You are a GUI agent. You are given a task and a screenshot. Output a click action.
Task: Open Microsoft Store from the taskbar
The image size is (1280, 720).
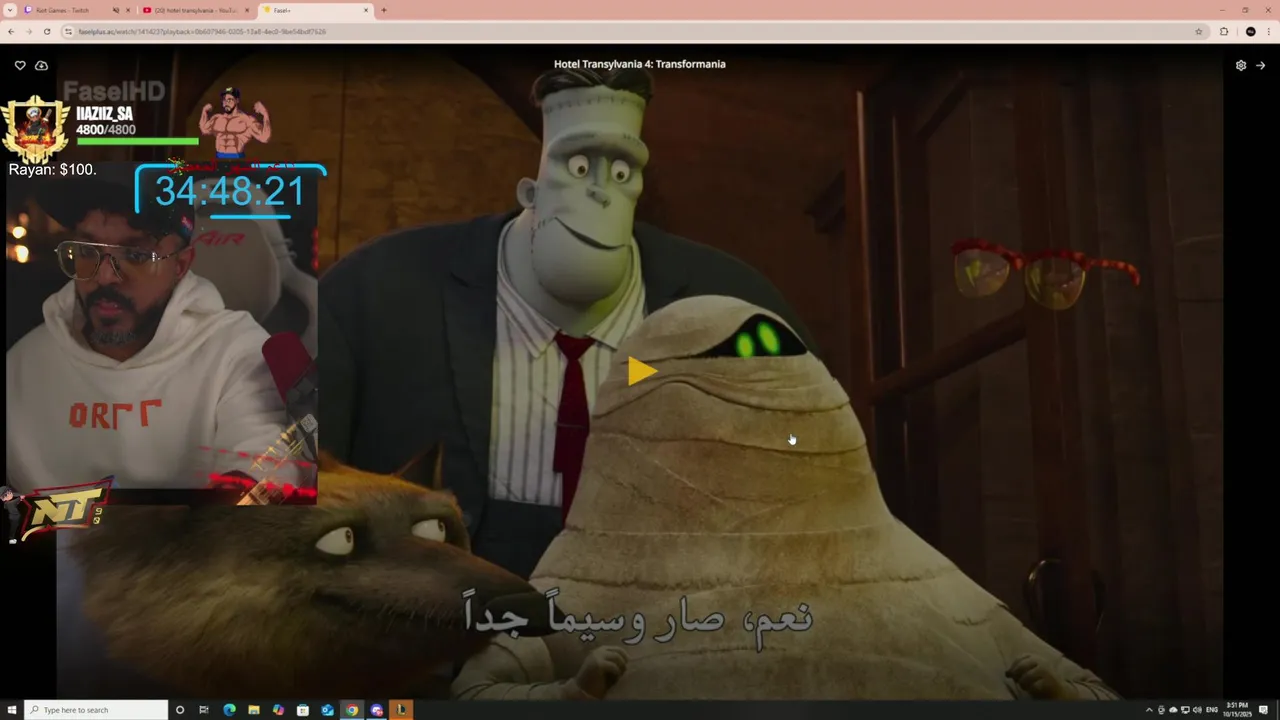303,710
